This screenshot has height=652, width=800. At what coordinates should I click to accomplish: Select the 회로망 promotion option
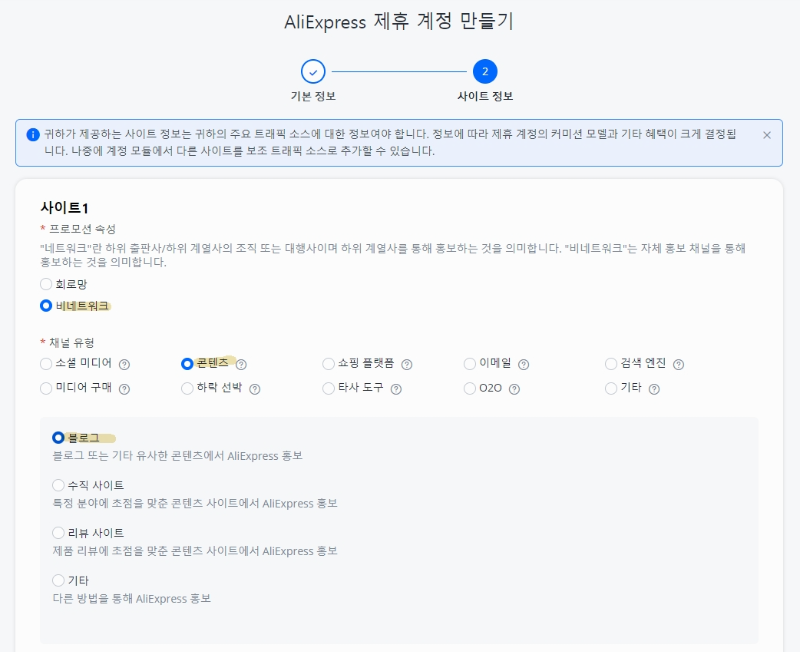point(45,284)
